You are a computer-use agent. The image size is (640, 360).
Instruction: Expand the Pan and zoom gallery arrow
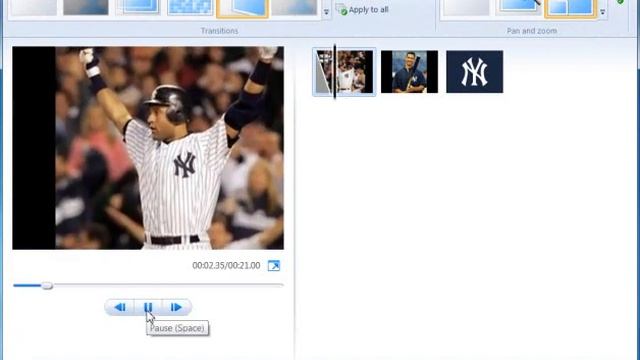(602, 12)
